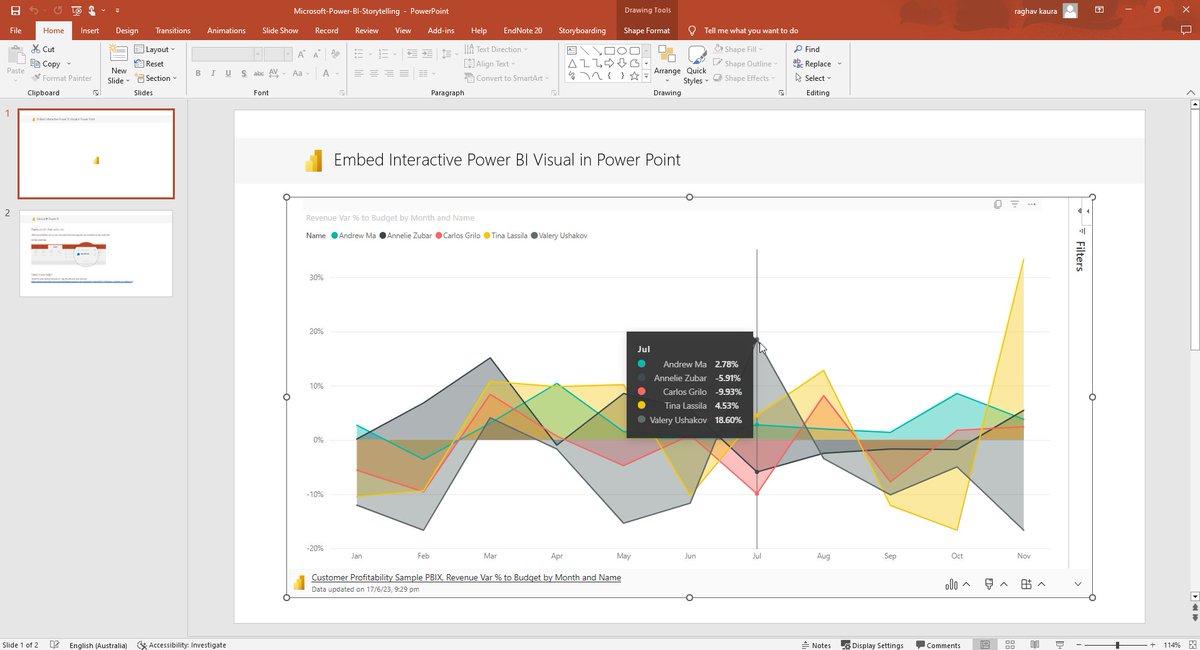Click Display Settings in status bar

[x=870, y=645]
